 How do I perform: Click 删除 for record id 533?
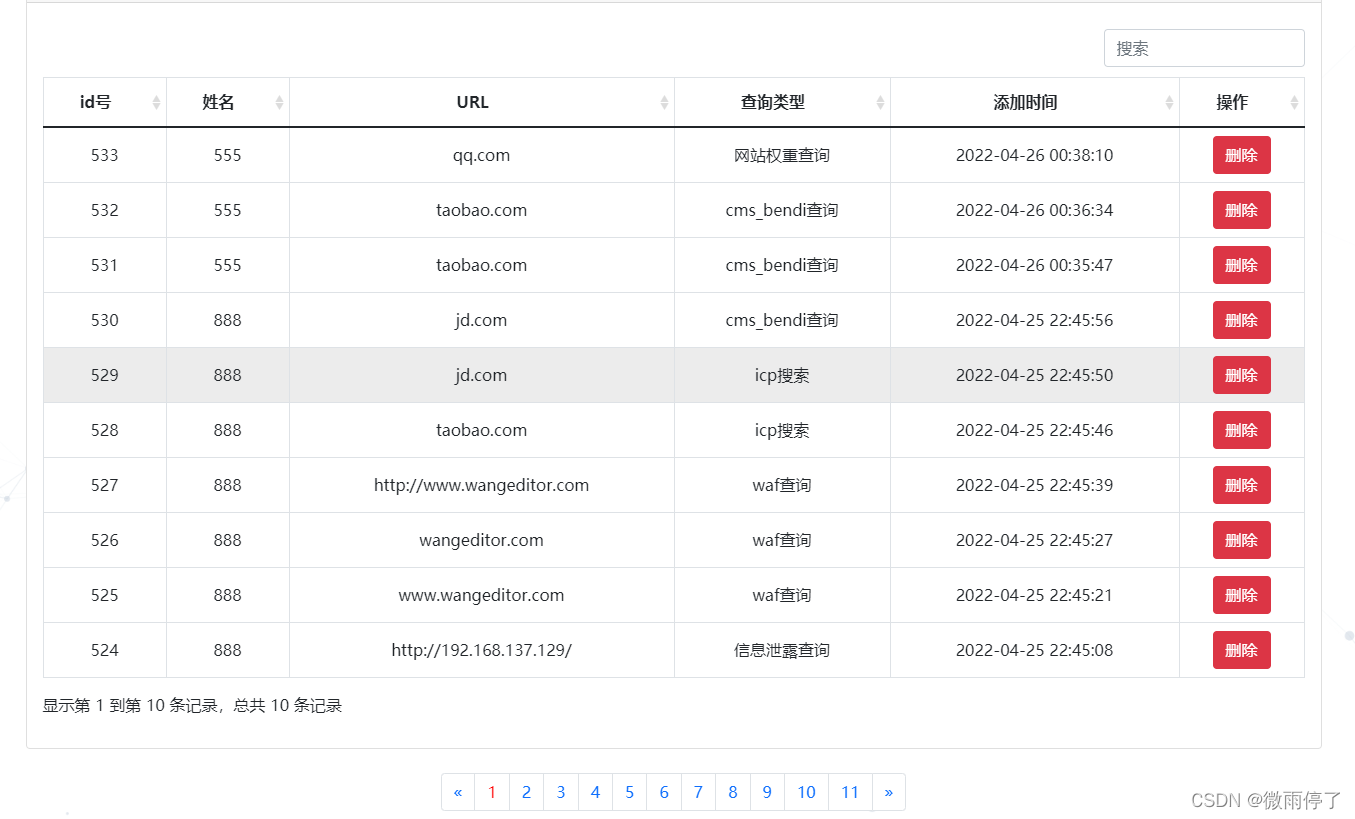1241,155
